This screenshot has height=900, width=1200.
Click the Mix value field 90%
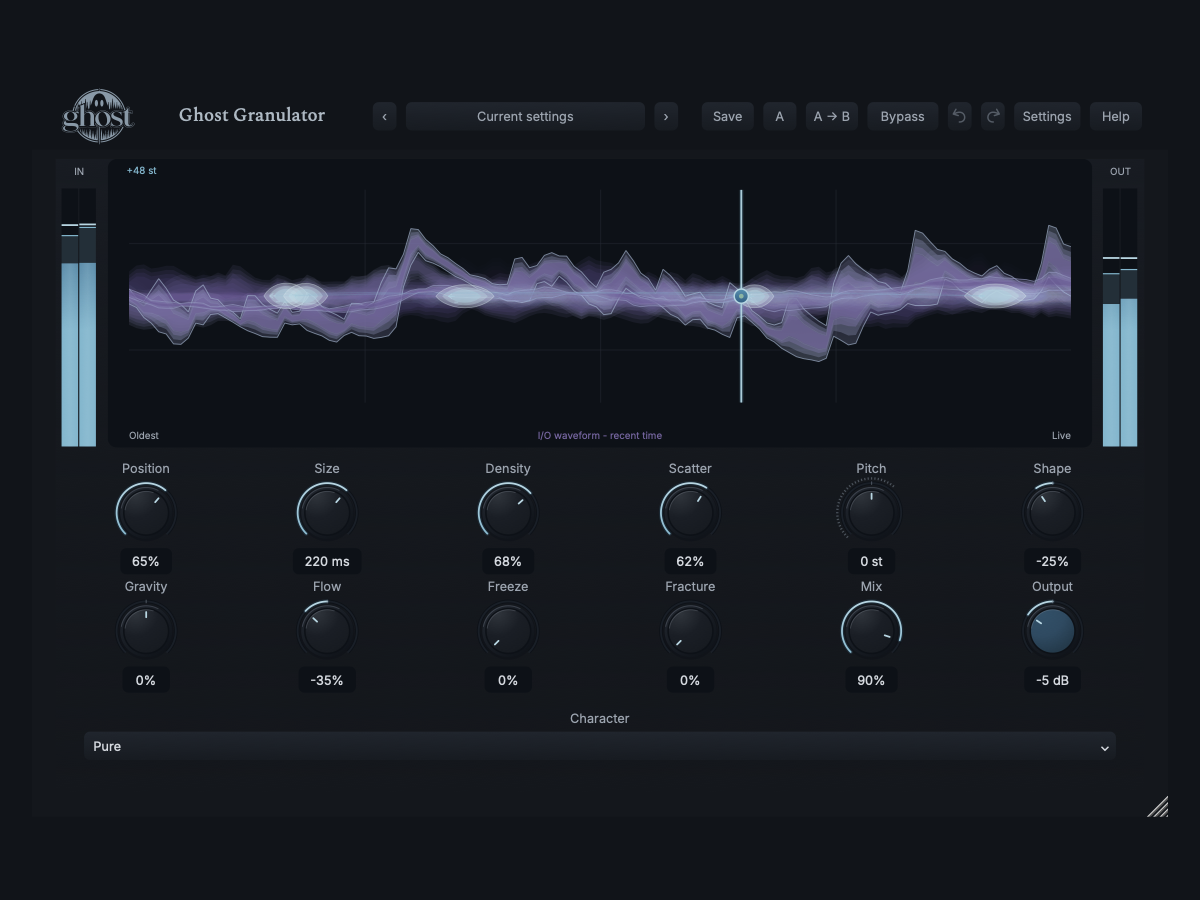click(871, 680)
